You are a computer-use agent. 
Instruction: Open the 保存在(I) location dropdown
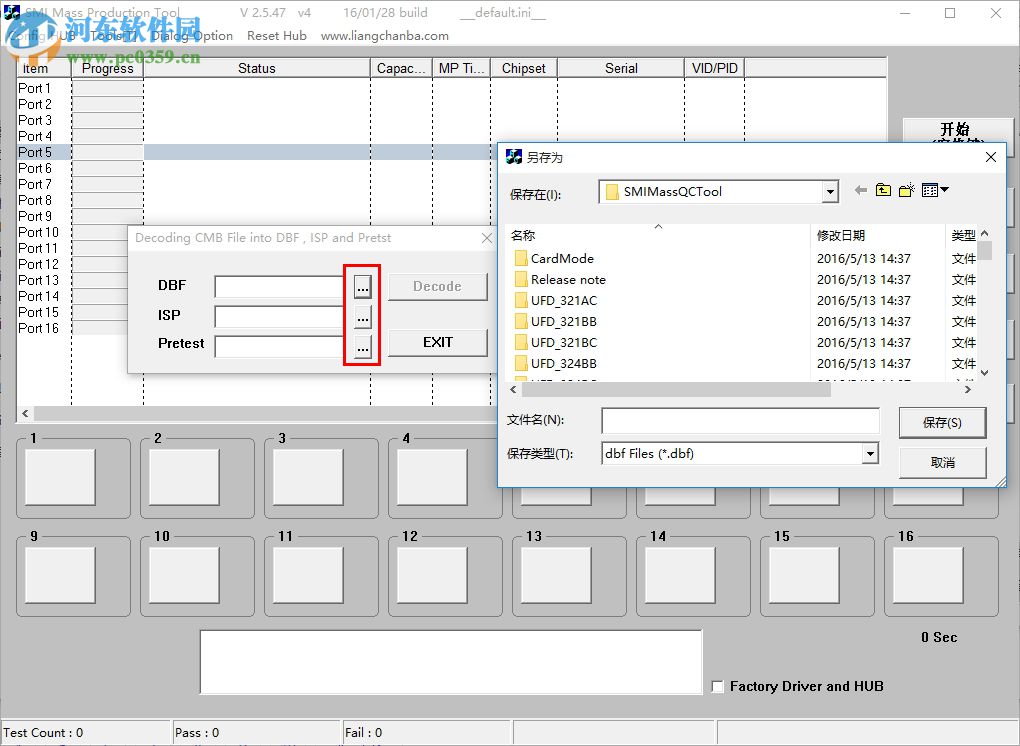pos(829,190)
